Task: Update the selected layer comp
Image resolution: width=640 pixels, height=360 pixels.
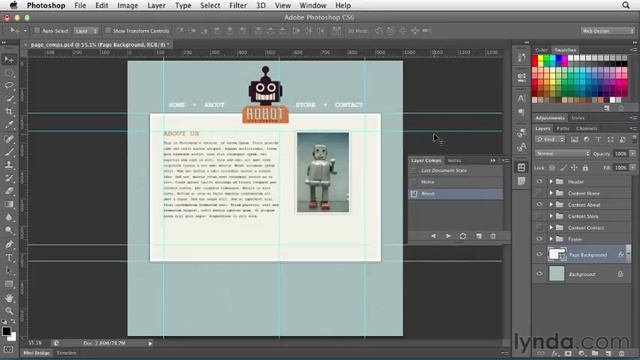Action: tap(463, 236)
